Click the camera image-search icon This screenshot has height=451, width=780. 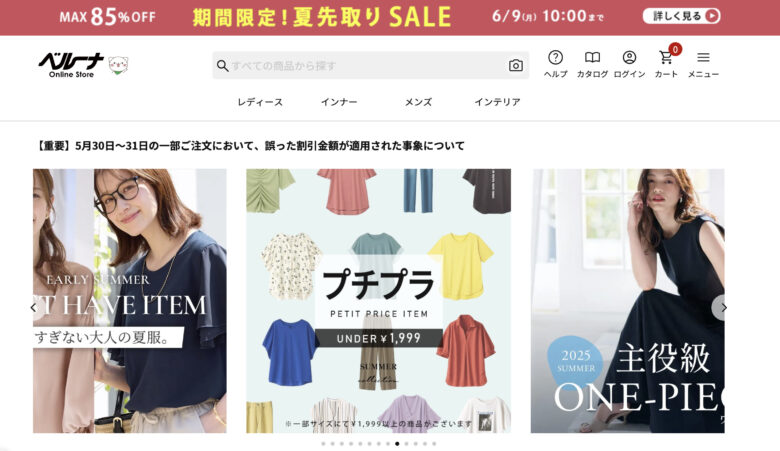point(516,66)
